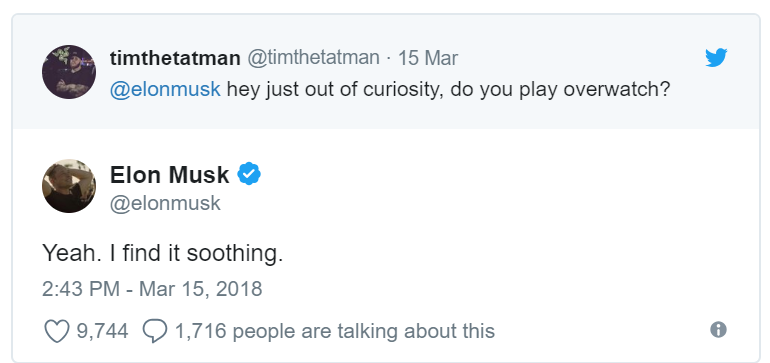
Task: Open timthetatman's profile avatar
Action: point(69,72)
